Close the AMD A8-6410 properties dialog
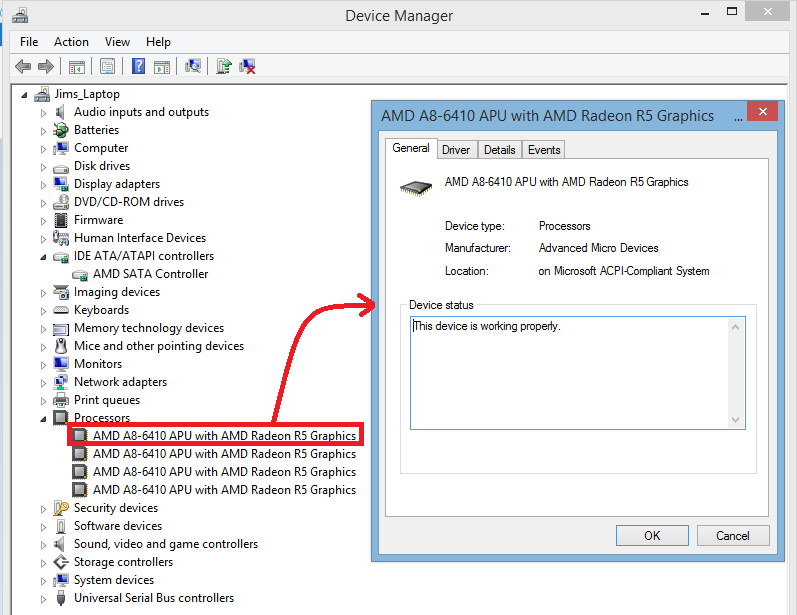 coord(762,111)
